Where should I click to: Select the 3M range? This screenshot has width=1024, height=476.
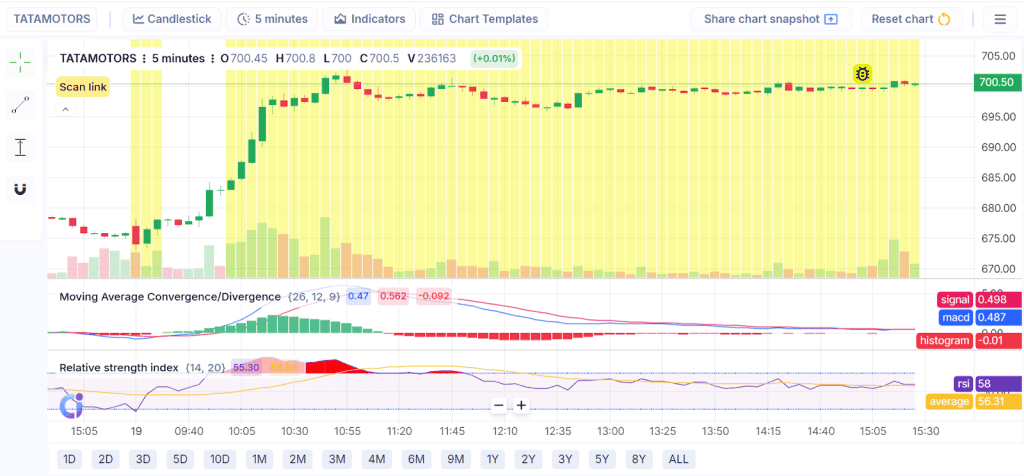(x=336, y=459)
